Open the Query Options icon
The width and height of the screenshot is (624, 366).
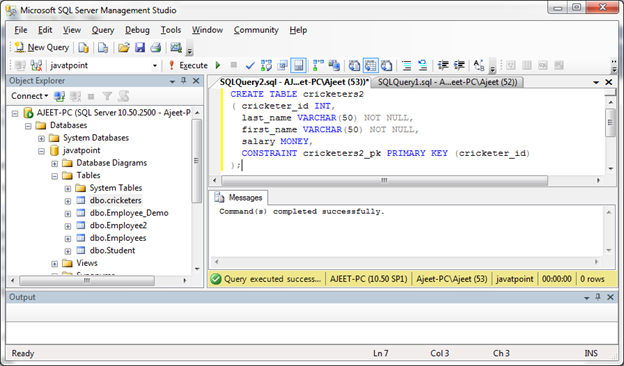pos(283,65)
